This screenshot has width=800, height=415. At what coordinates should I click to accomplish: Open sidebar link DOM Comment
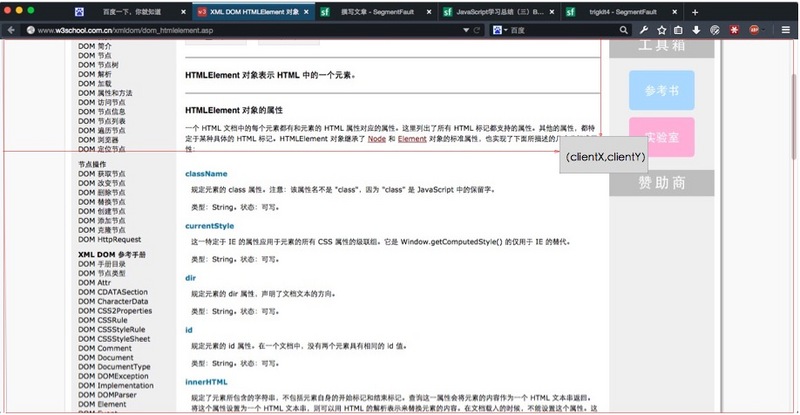point(105,348)
